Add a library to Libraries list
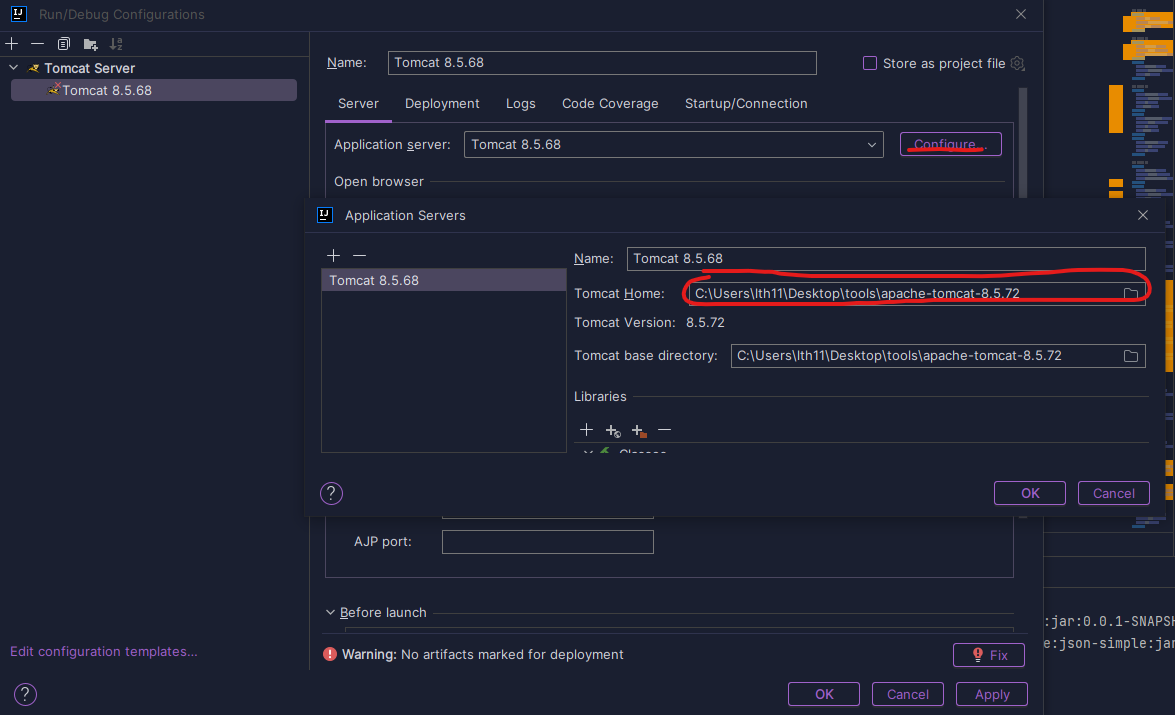The width and height of the screenshot is (1175, 715). [586, 429]
